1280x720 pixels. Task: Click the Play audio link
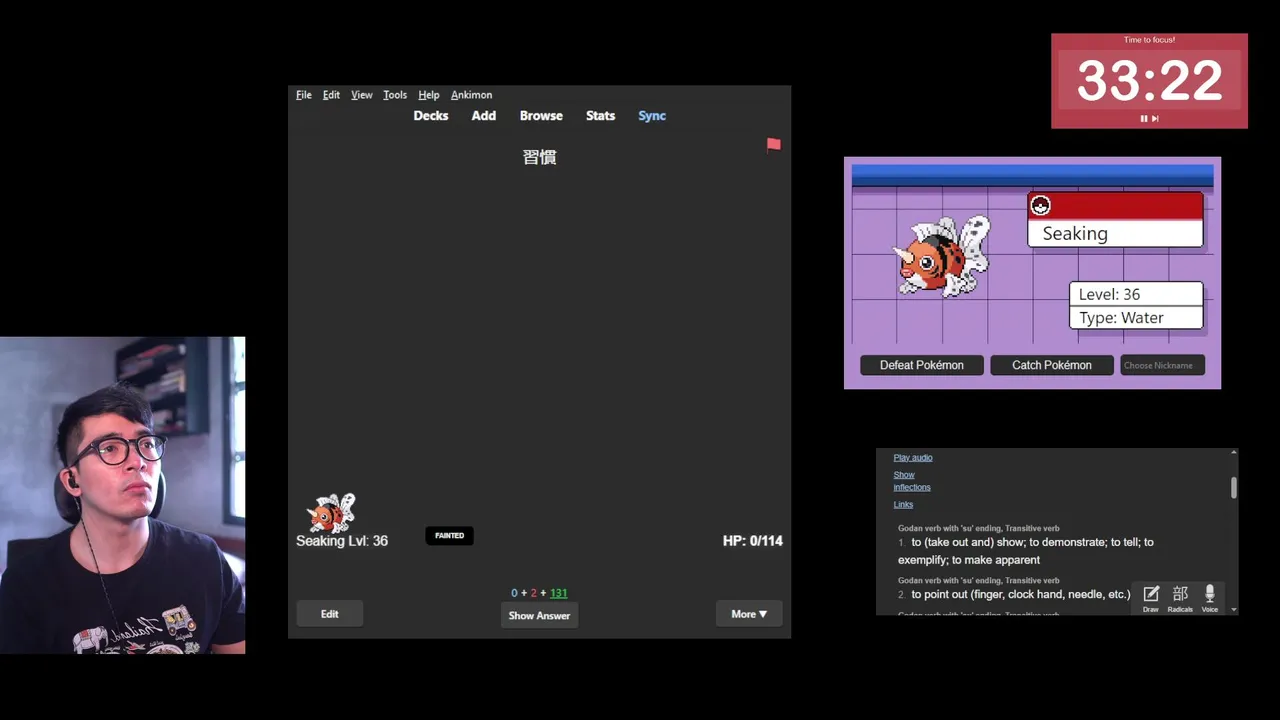tap(913, 458)
